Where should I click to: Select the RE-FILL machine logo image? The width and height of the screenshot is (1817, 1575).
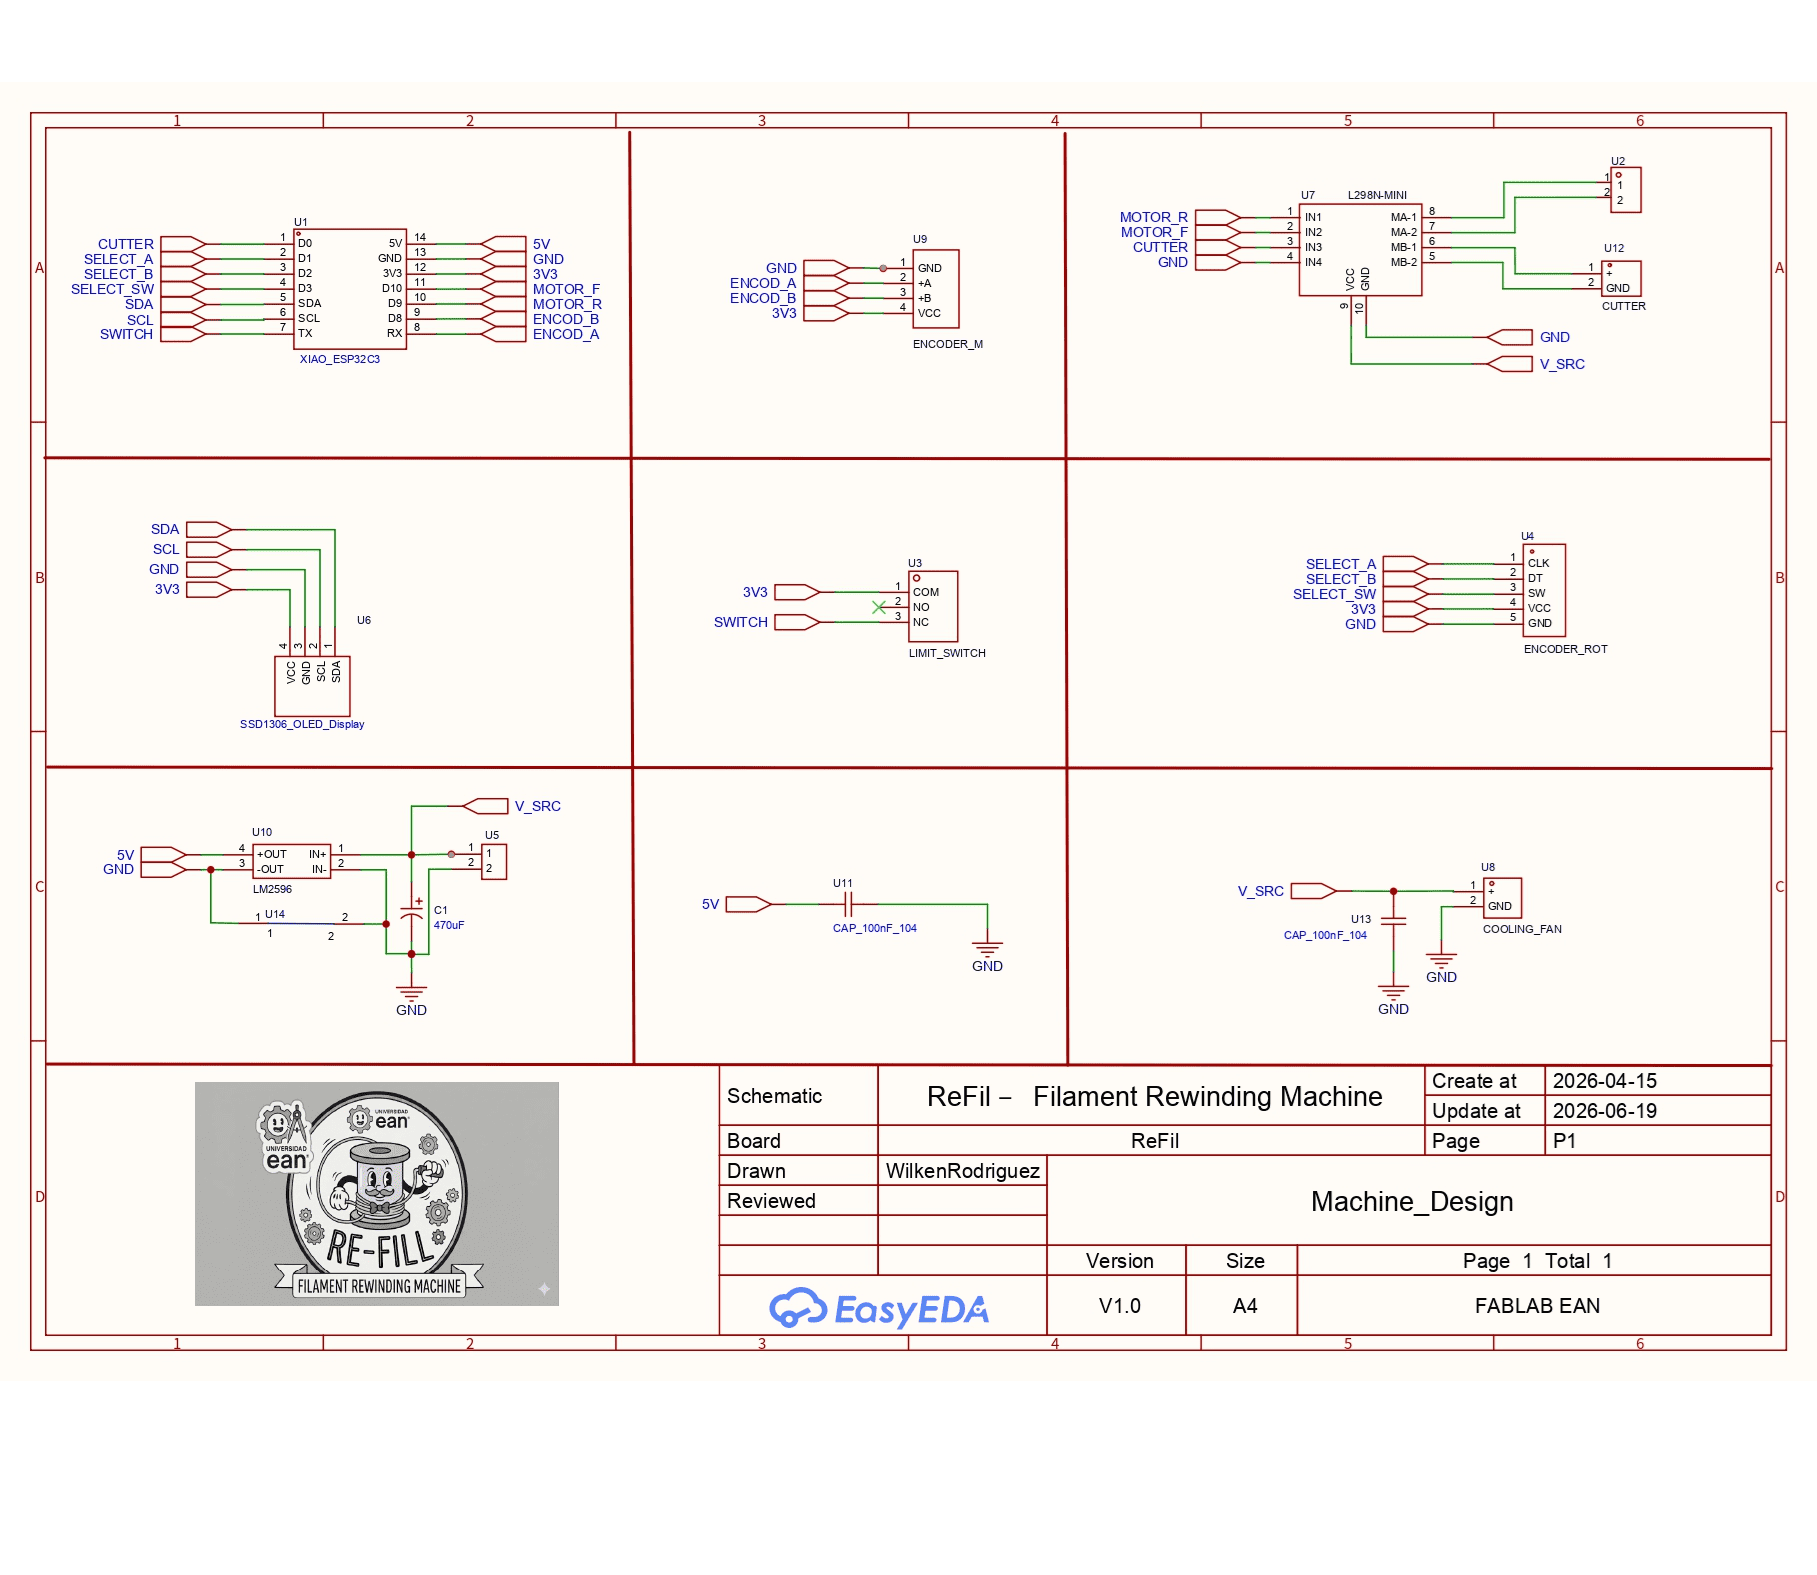point(377,1193)
